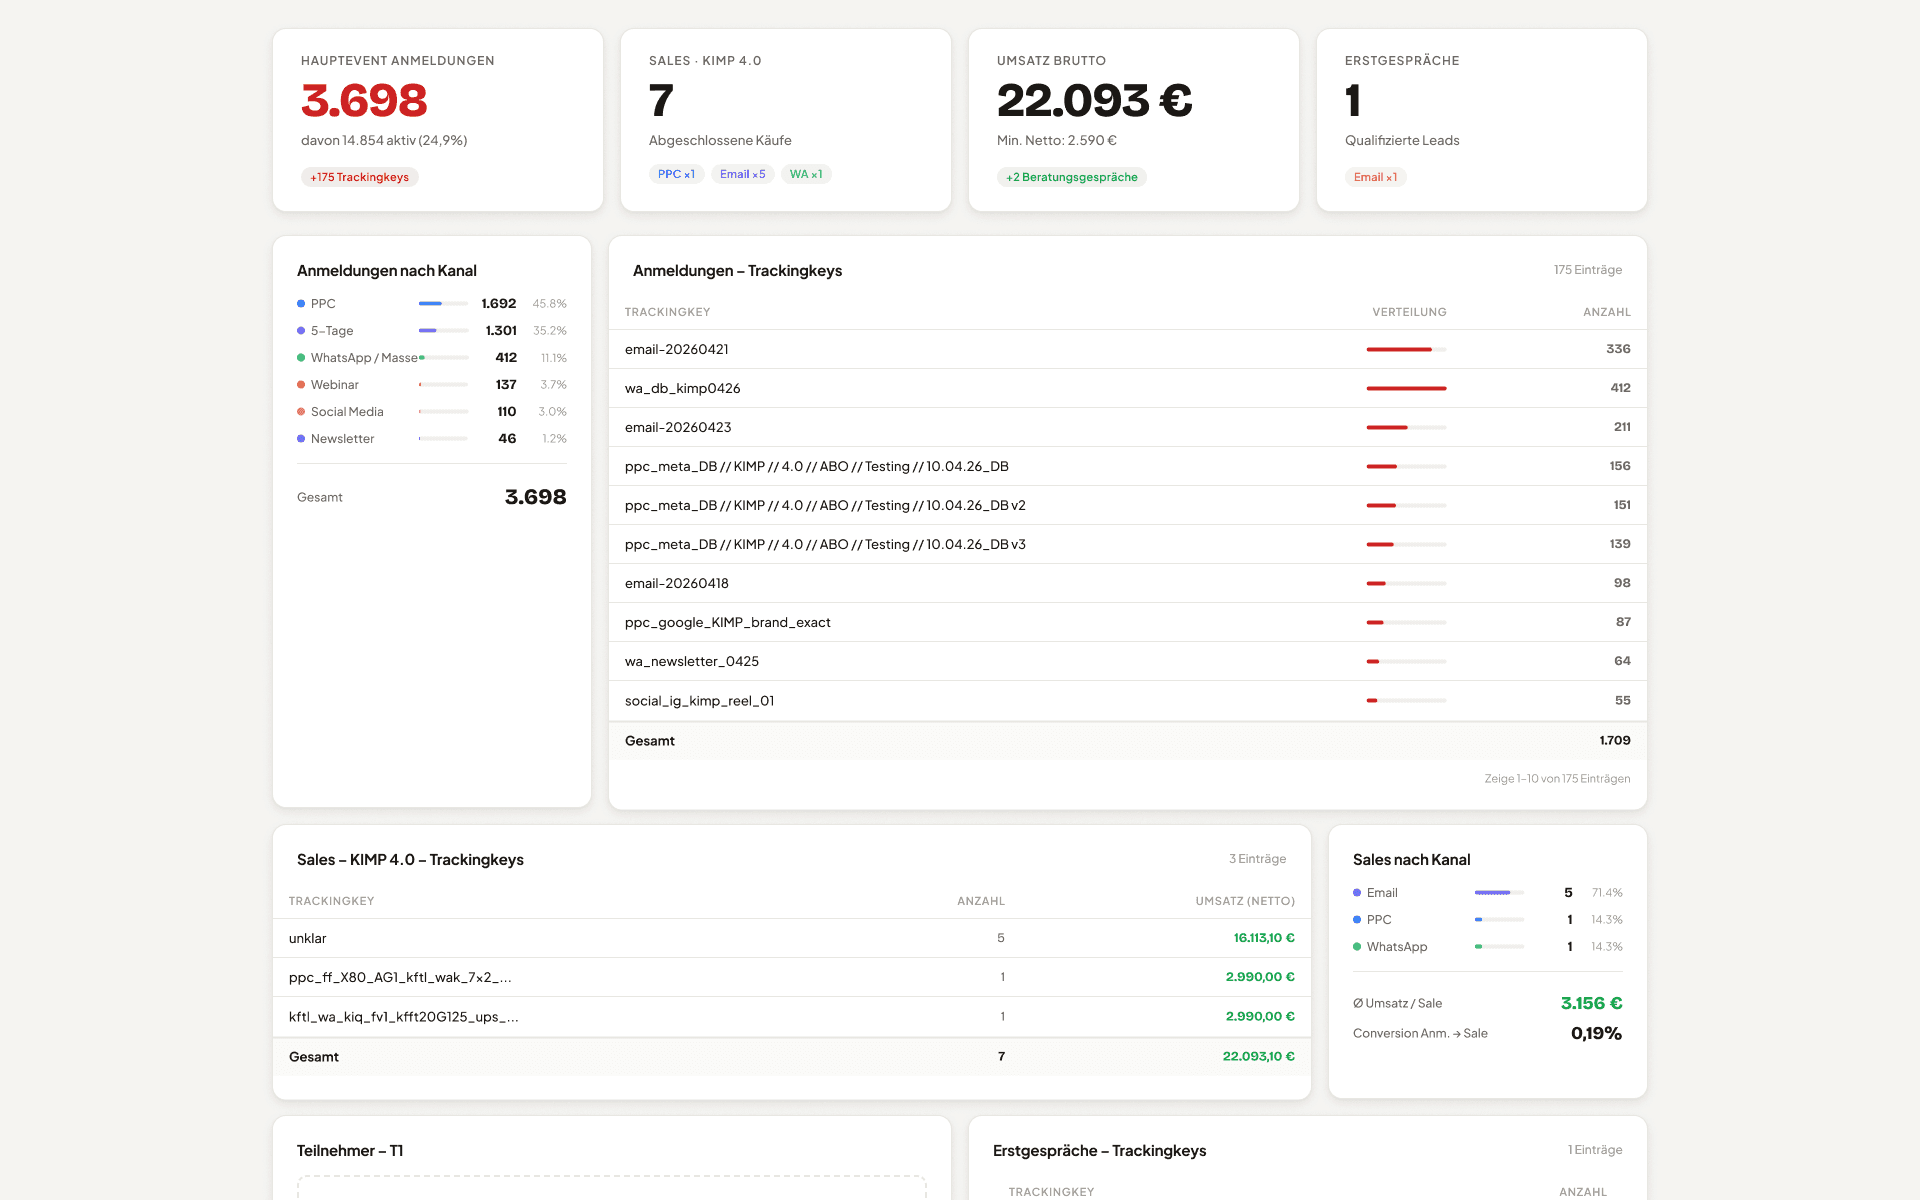Sort by the Verteilung column header
The width and height of the screenshot is (1920, 1200).
(x=1408, y=312)
